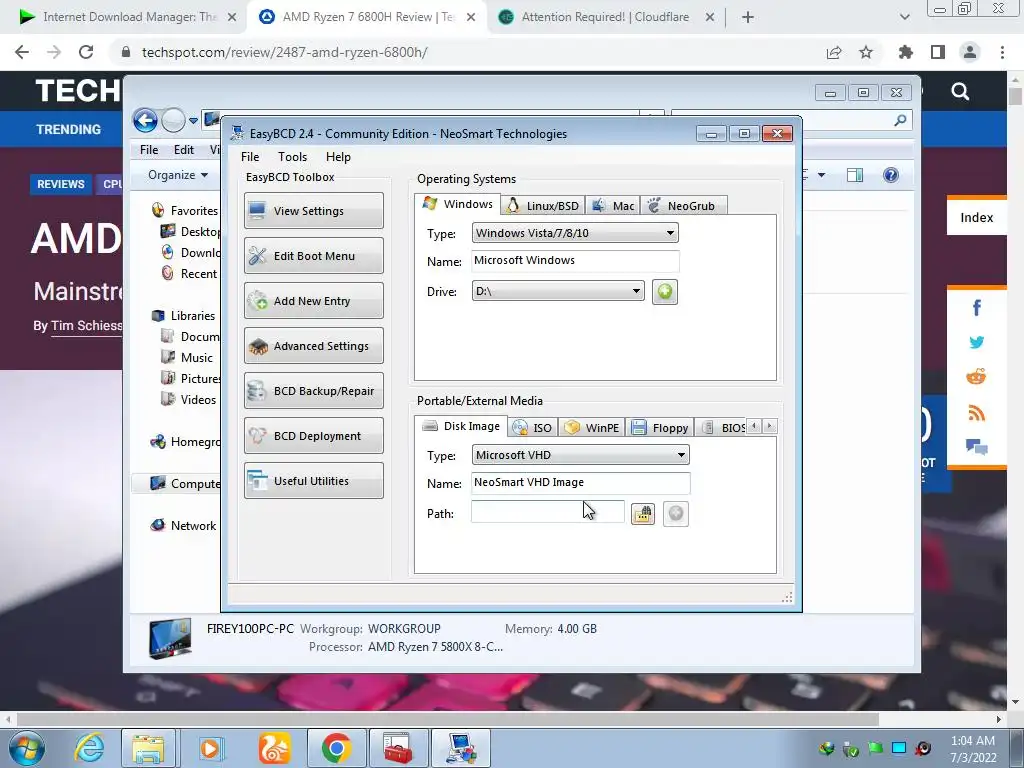The height and width of the screenshot is (768, 1024).
Task: Share the article on Twitter
Action: 977,342
